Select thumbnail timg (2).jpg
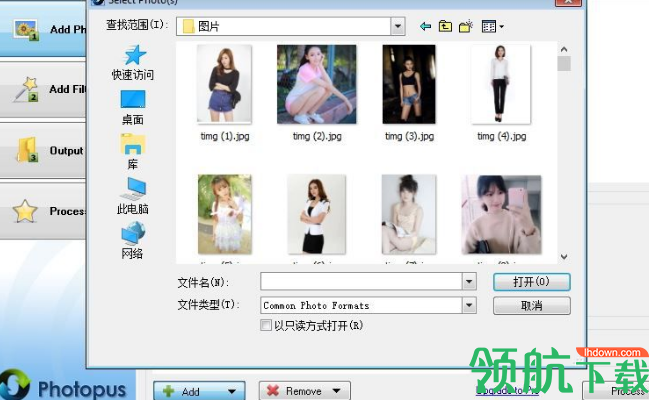 pyautogui.click(x=317, y=84)
